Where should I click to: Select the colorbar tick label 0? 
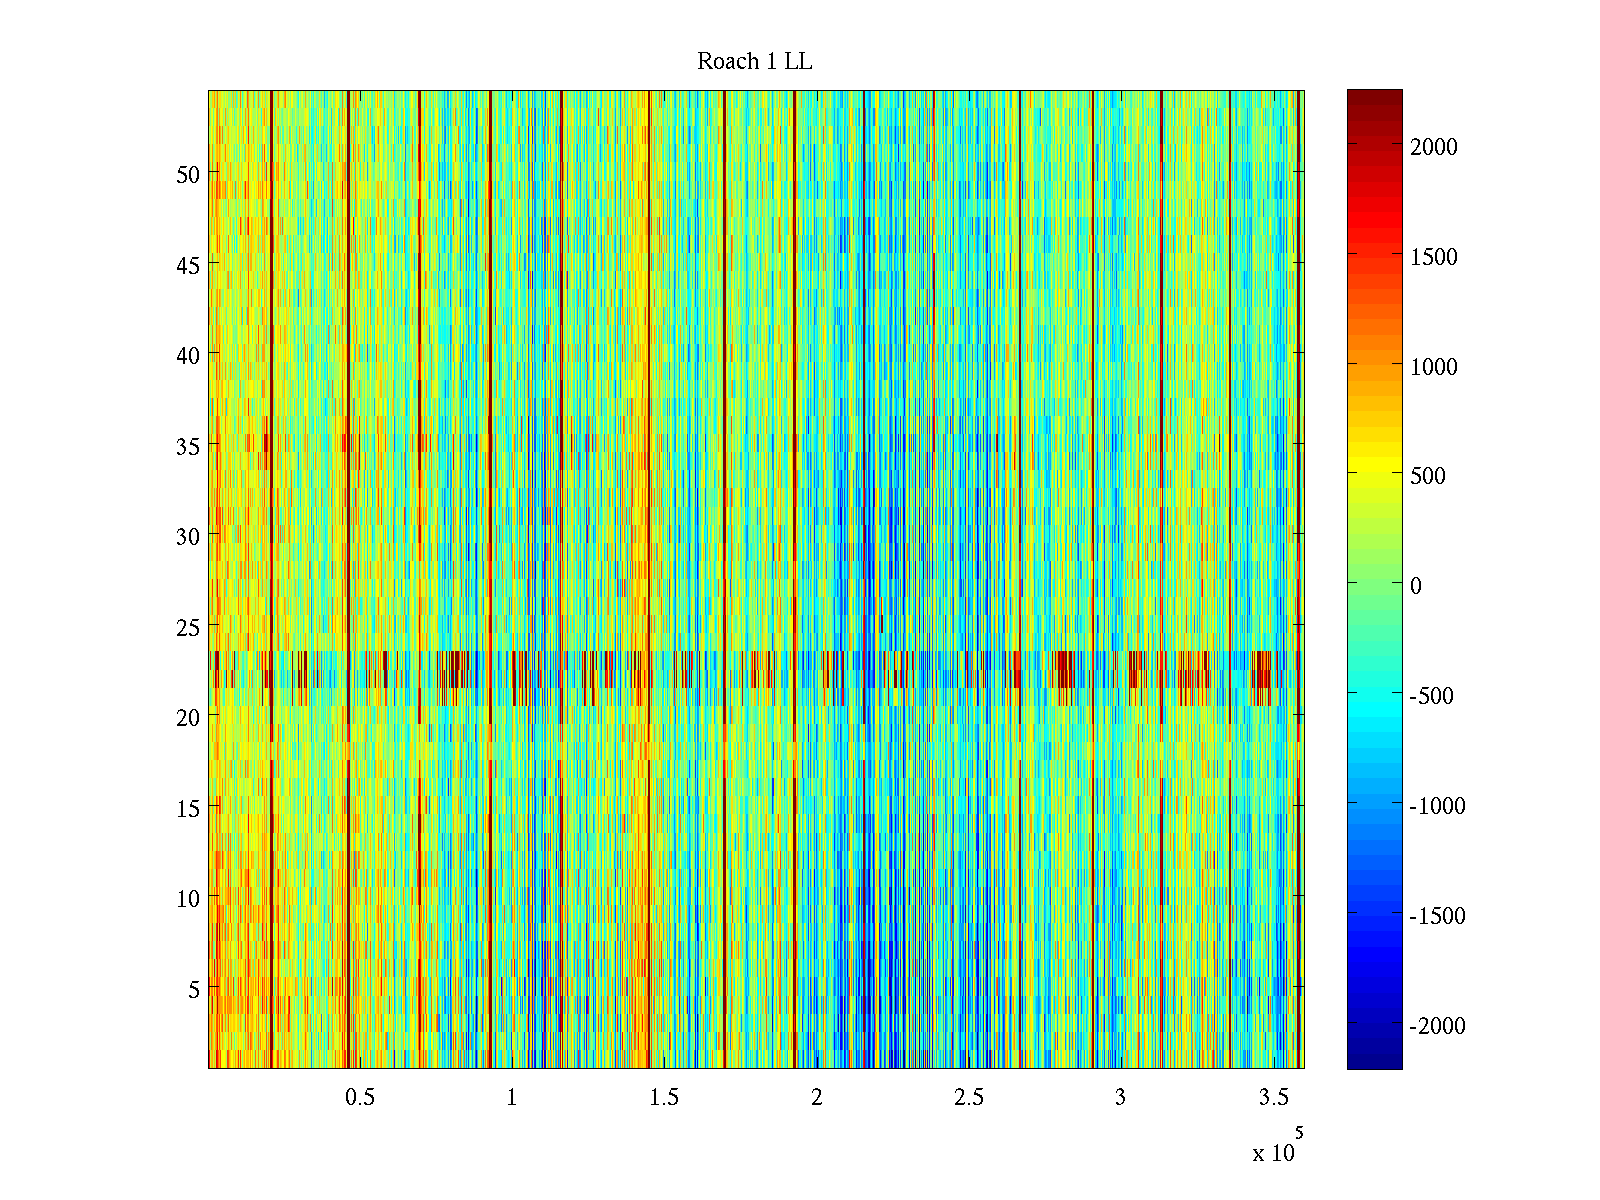(x=1415, y=586)
